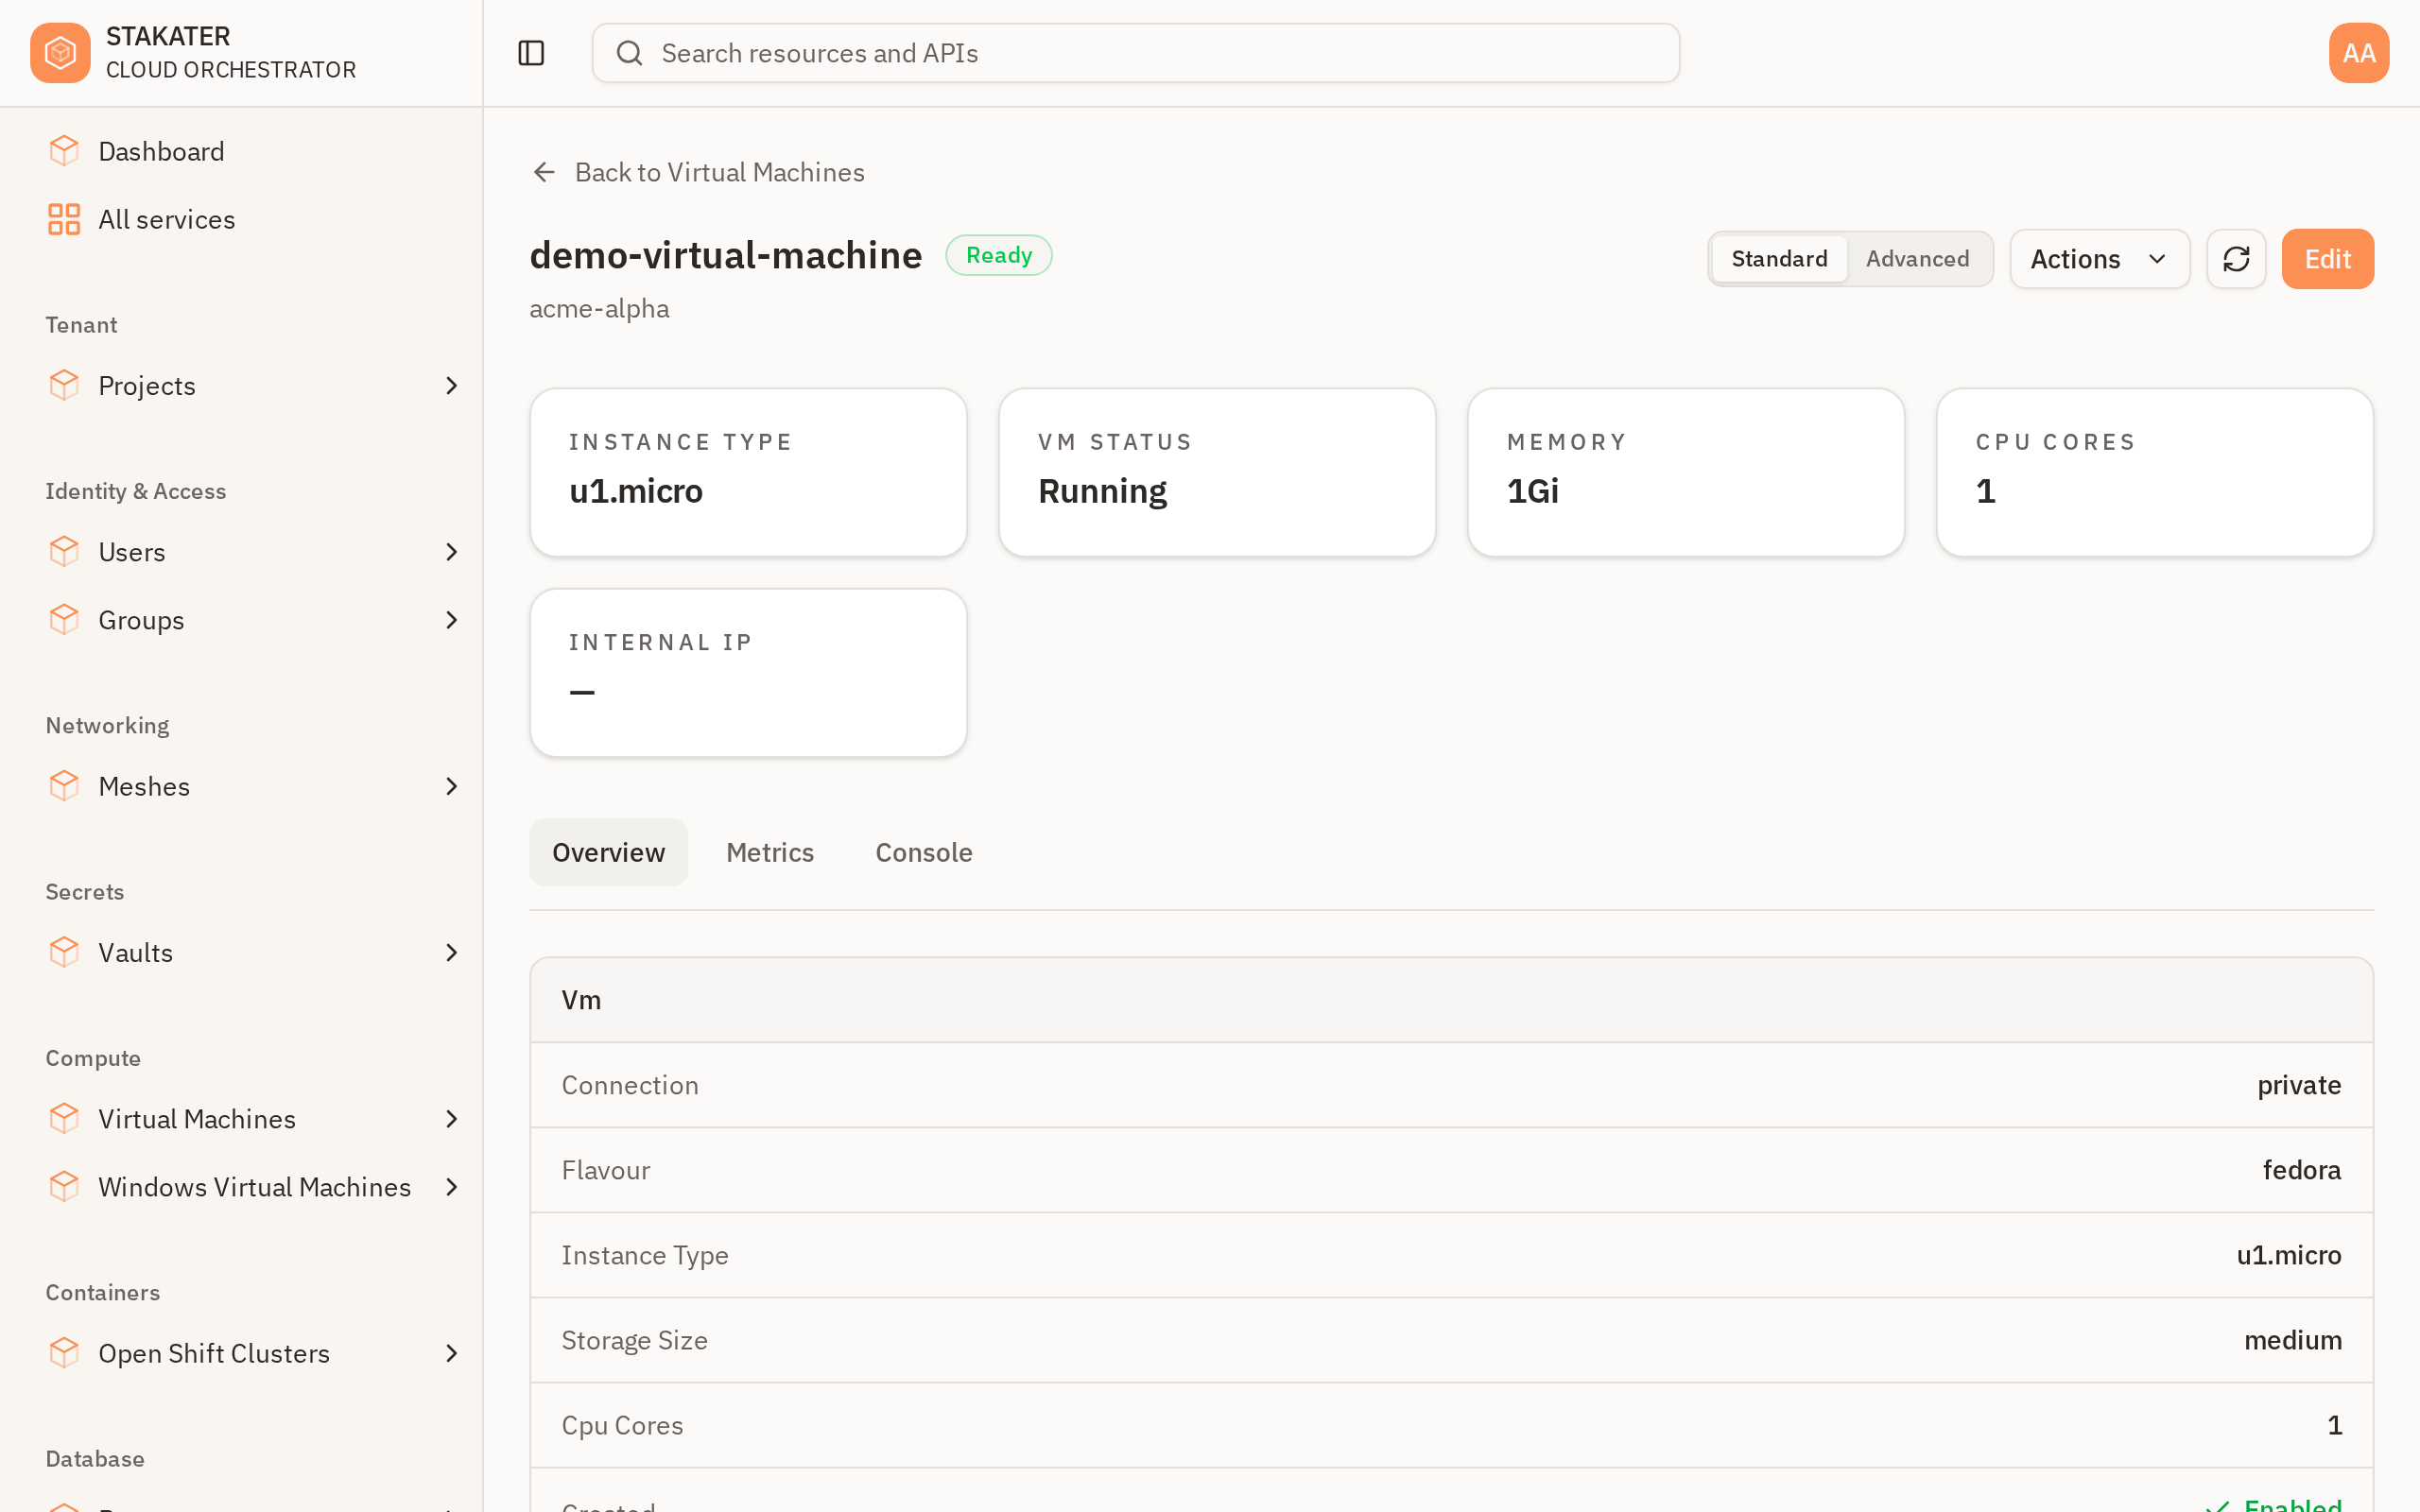Click the 'u1.micro' Instance Type row value
The image size is (2420, 1512).
[x=2289, y=1255]
